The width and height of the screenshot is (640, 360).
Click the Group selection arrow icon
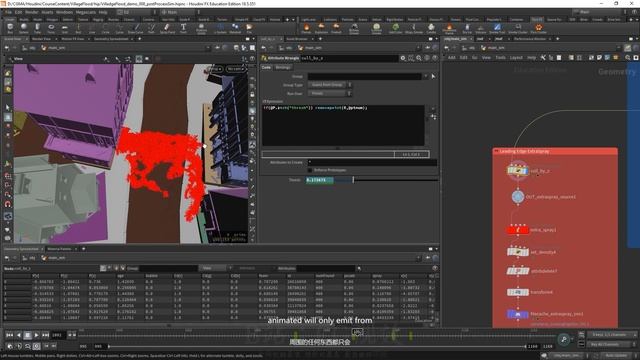pos(433,76)
